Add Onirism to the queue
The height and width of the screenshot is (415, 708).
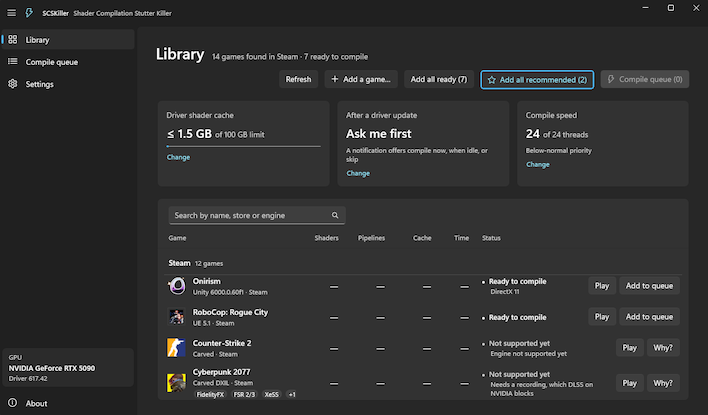pos(649,286)
